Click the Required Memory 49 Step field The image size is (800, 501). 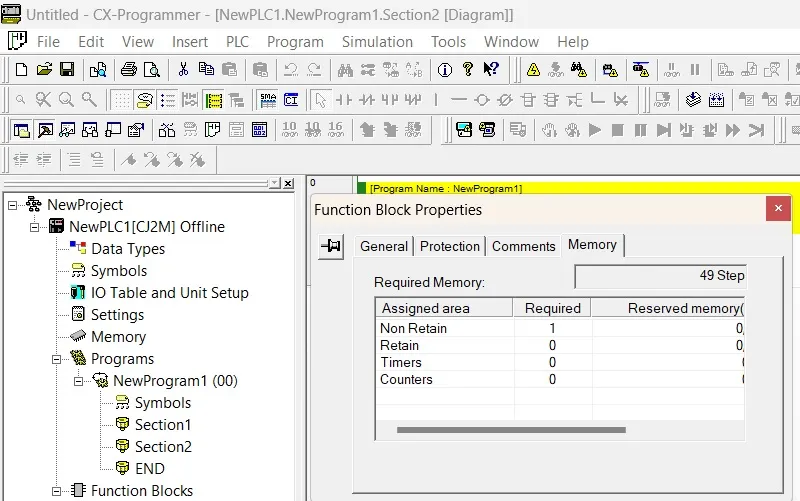660,276
